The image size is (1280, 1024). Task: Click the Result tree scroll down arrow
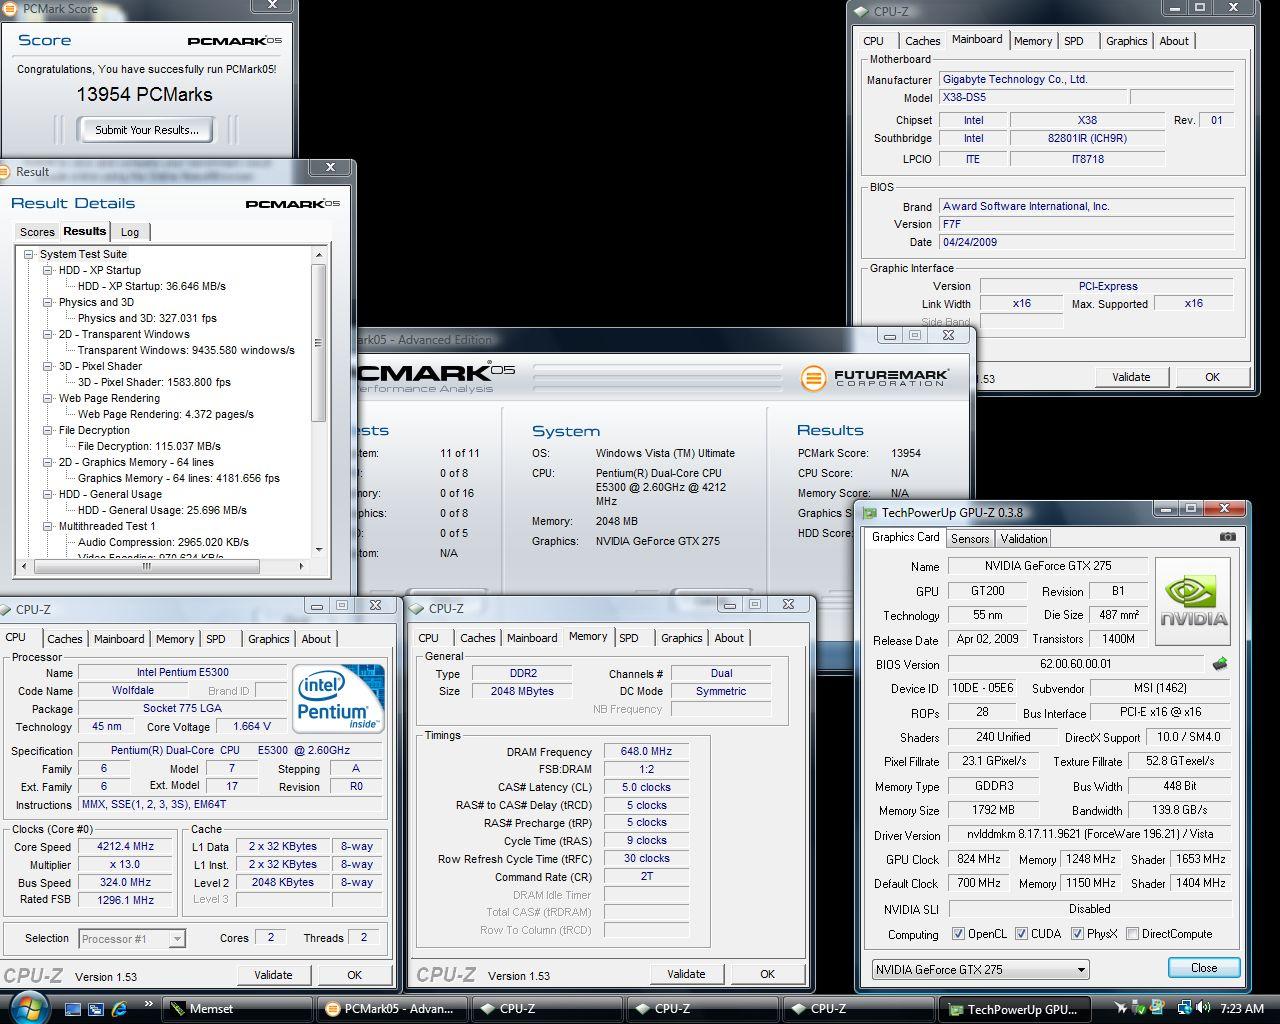[319, 549]
